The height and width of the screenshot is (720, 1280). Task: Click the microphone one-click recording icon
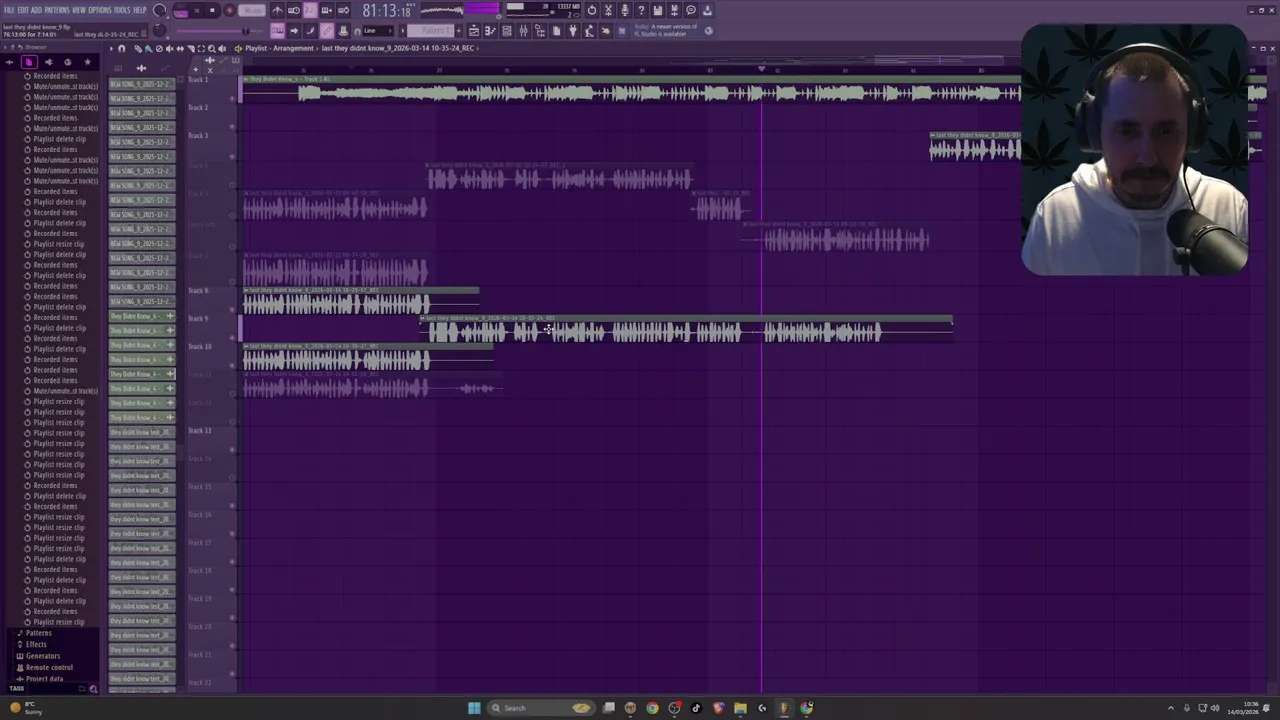pos(625,10)
